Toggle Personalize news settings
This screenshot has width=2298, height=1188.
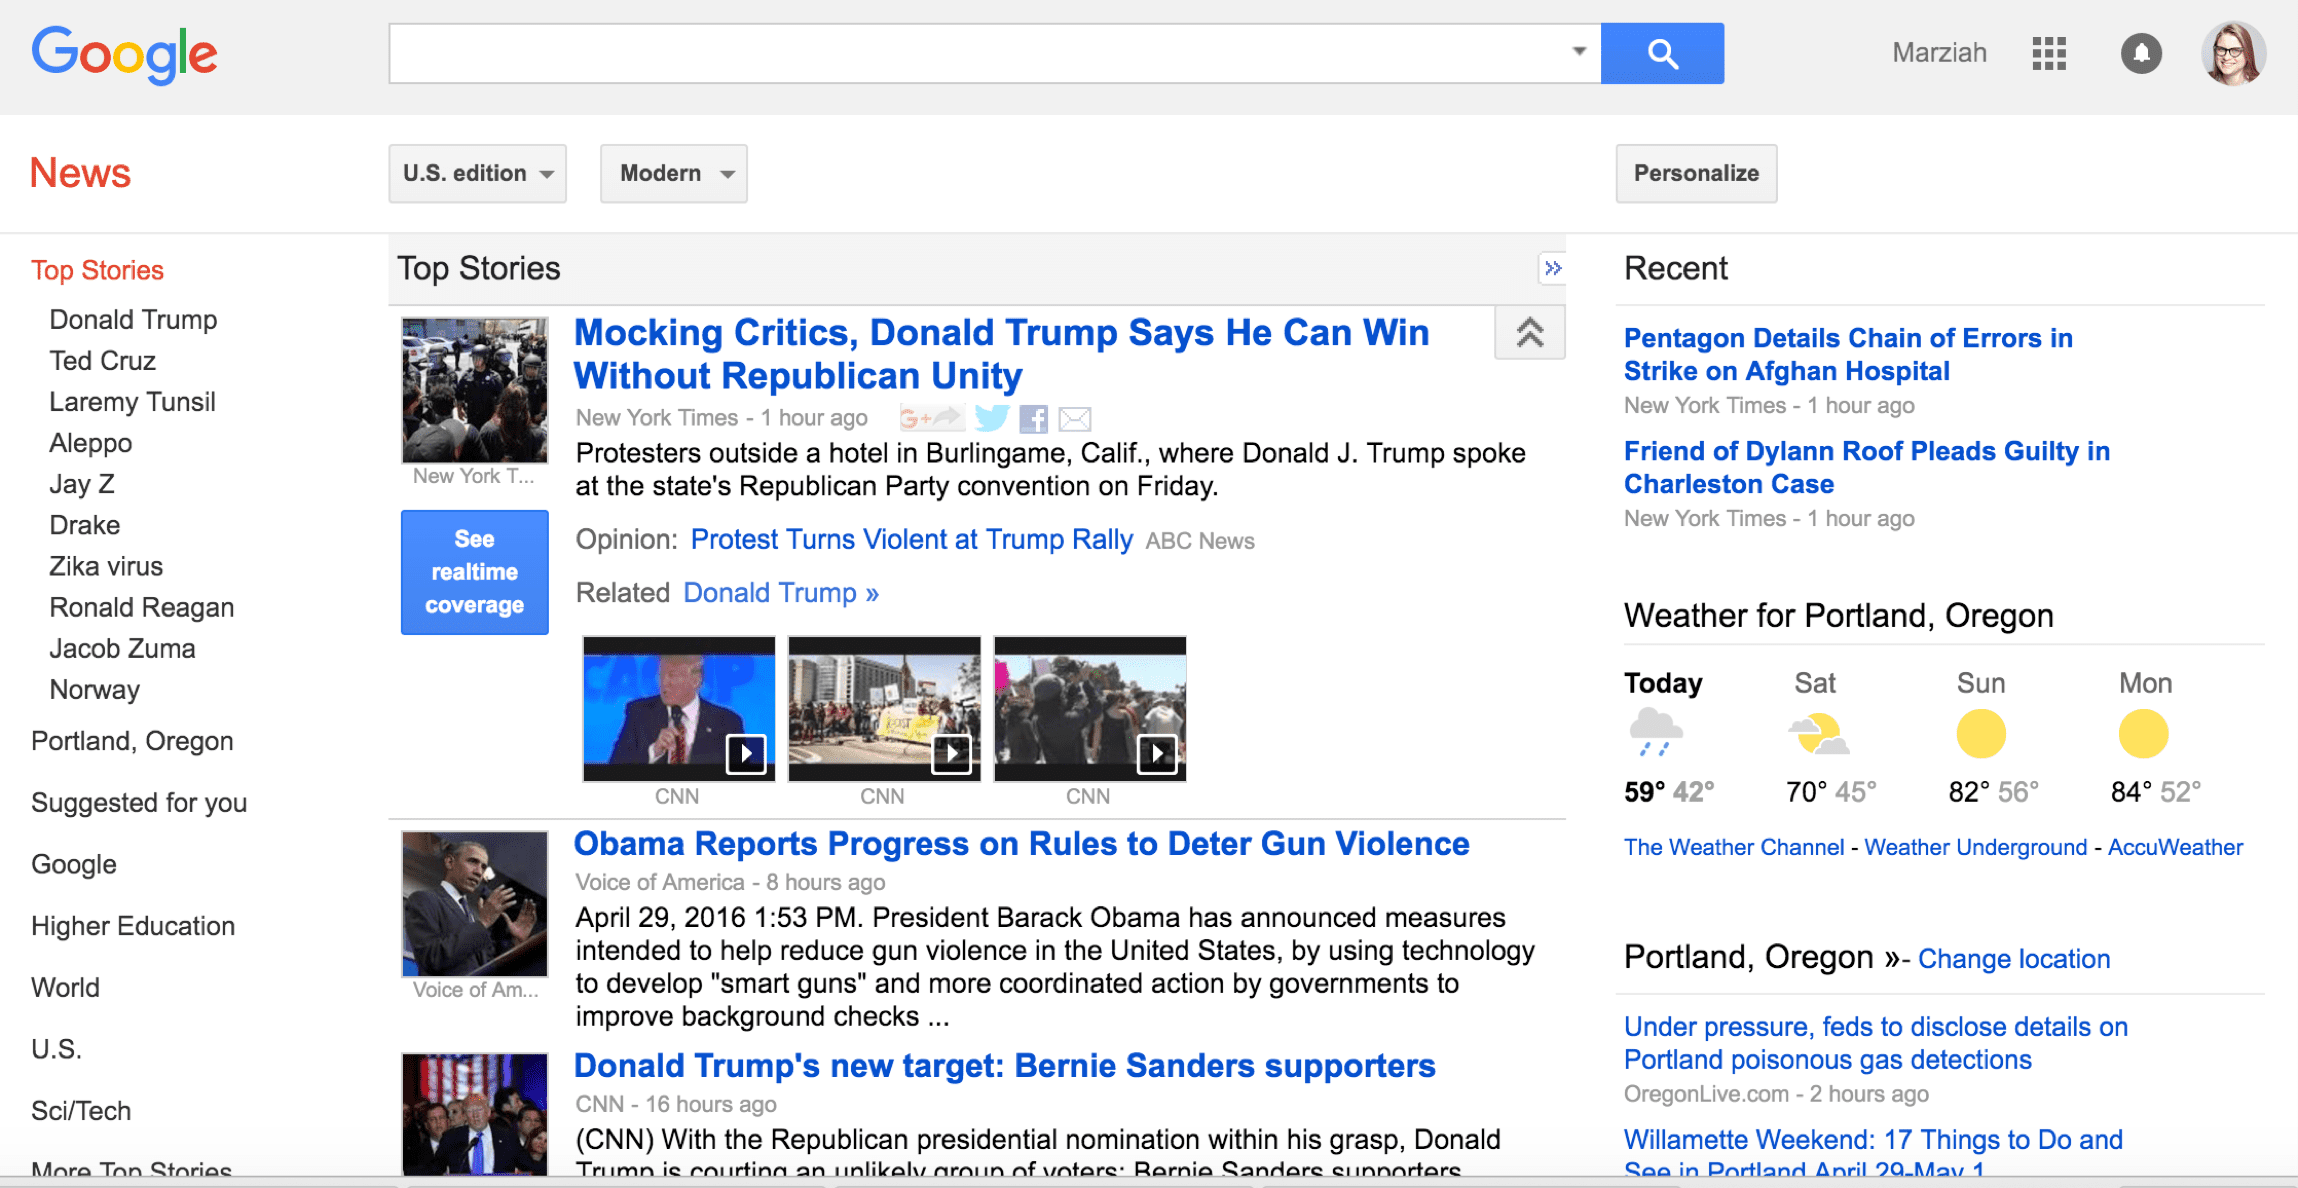pos(1697,171)
